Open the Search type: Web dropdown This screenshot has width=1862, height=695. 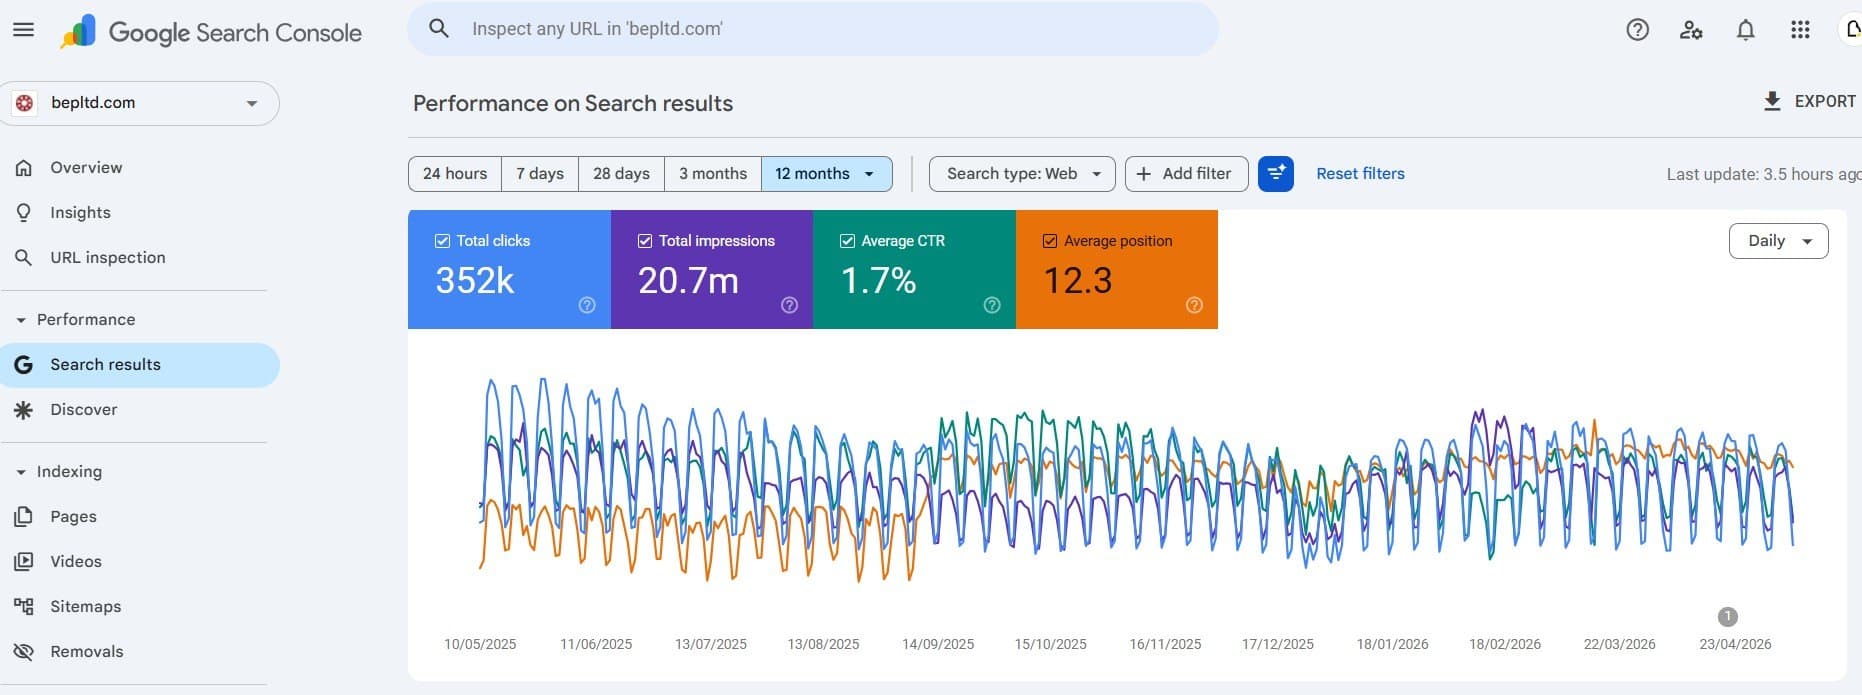click(x=1023, y=174)
